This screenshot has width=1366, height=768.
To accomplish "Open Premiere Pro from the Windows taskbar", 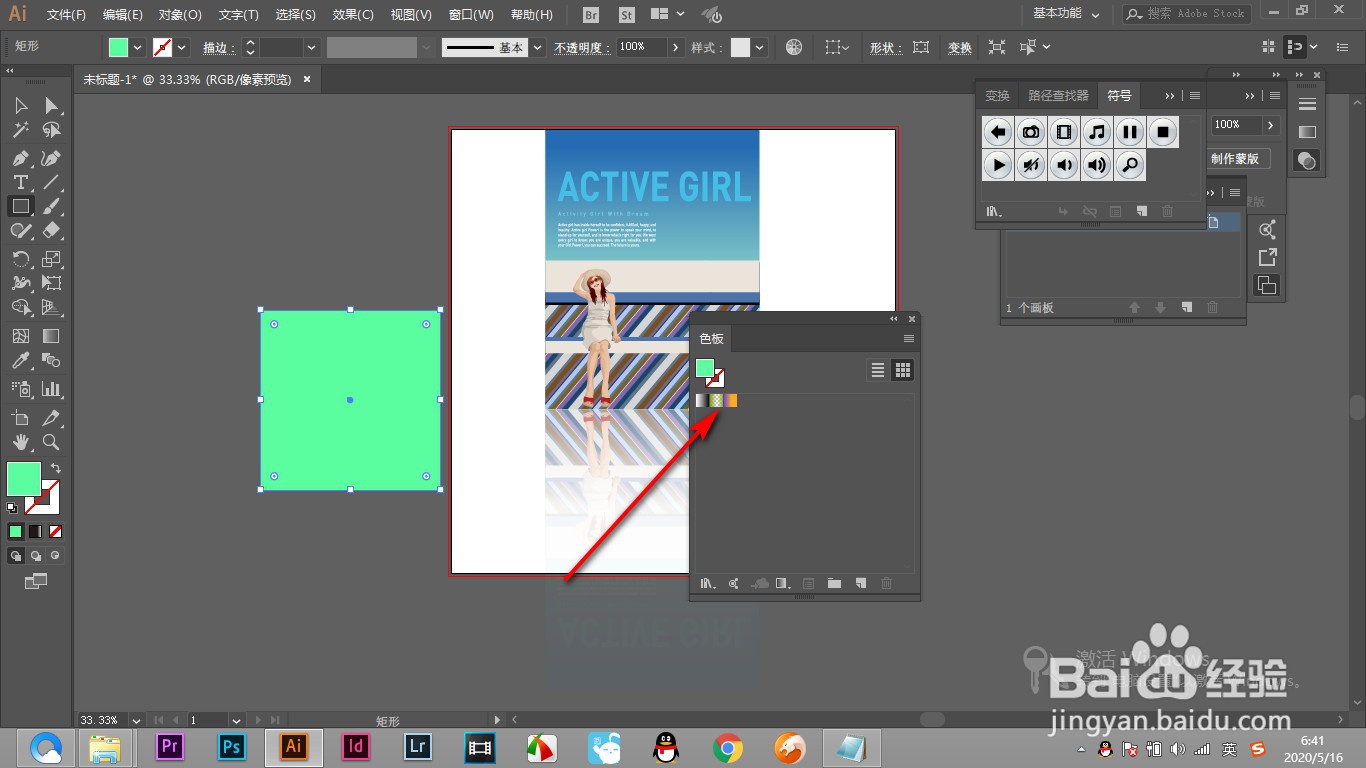I will pyautogui.click(x=170, y=747).
